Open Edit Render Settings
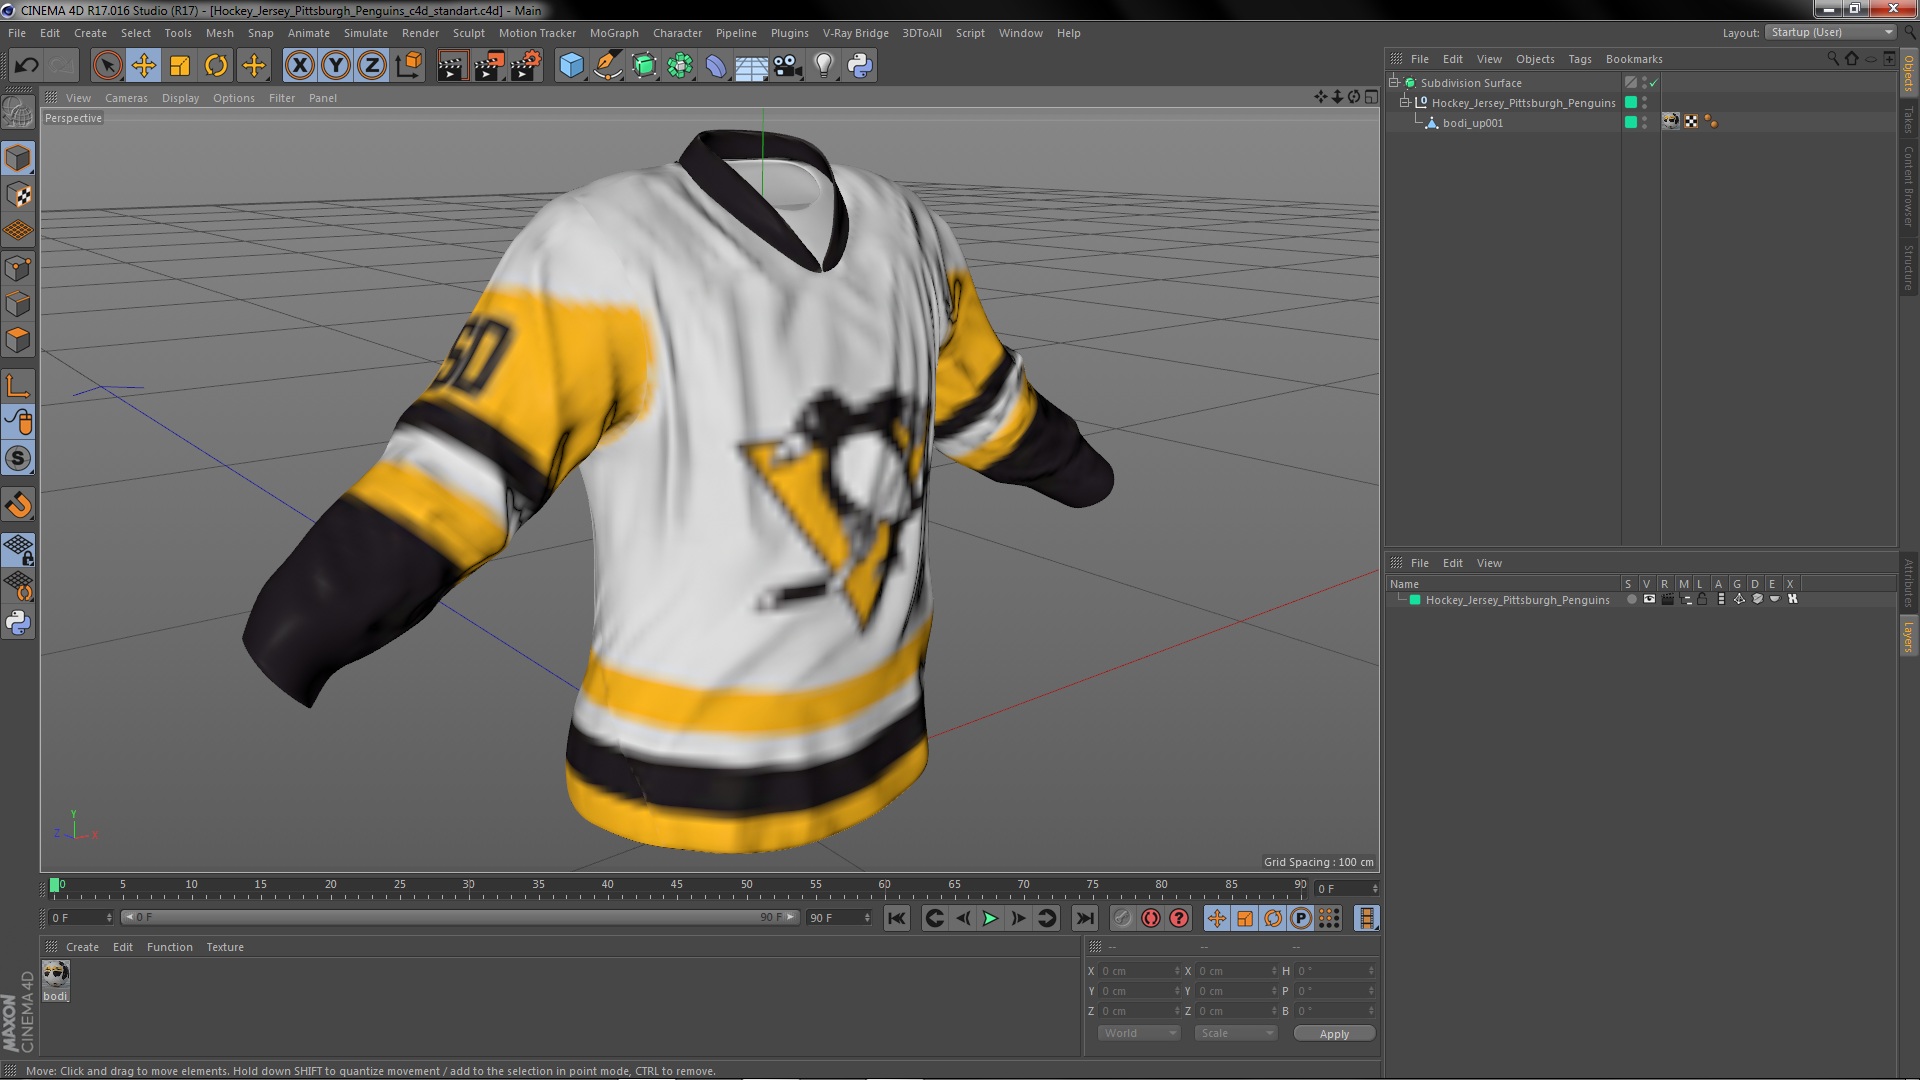Viewport: 1920px width, 1080px height. click(x=526, y=66)
